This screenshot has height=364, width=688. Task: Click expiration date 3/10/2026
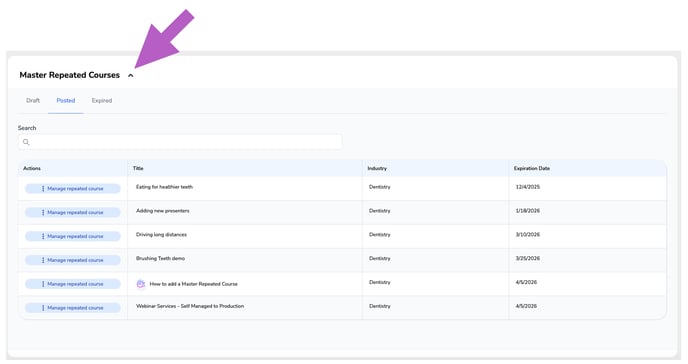[527, 235]
